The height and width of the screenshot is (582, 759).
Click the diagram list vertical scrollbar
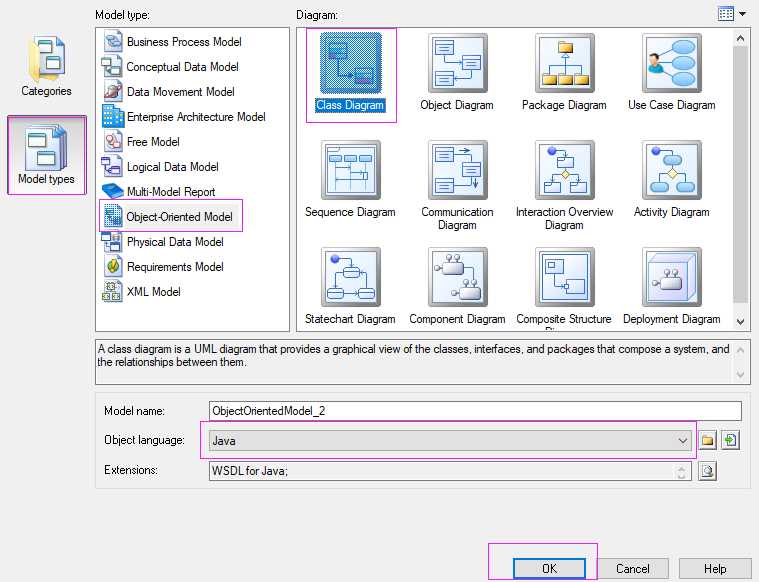point(740,174)
